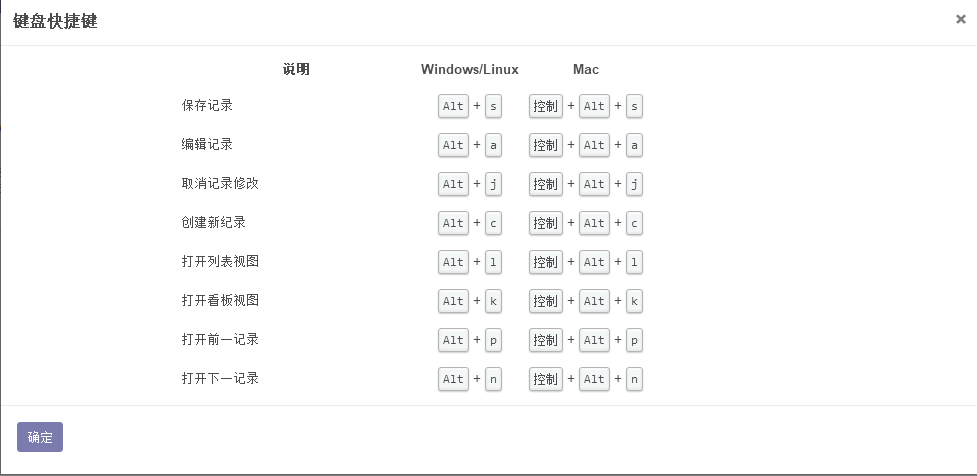Click the 'k' key under Windows/Linux
977x476 pixels.
[493, 301]
